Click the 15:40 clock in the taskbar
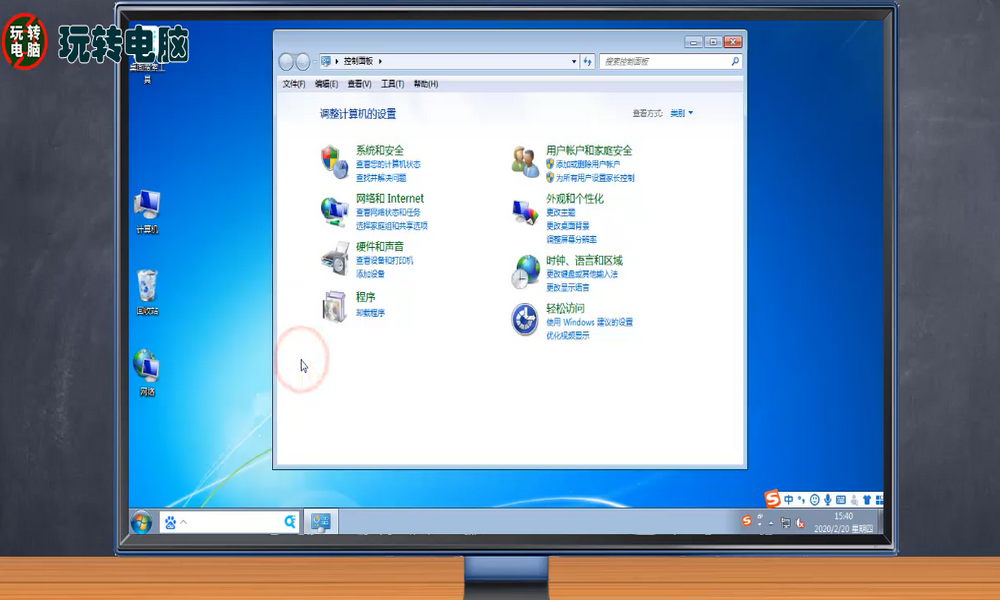 [x=843, y=516]
